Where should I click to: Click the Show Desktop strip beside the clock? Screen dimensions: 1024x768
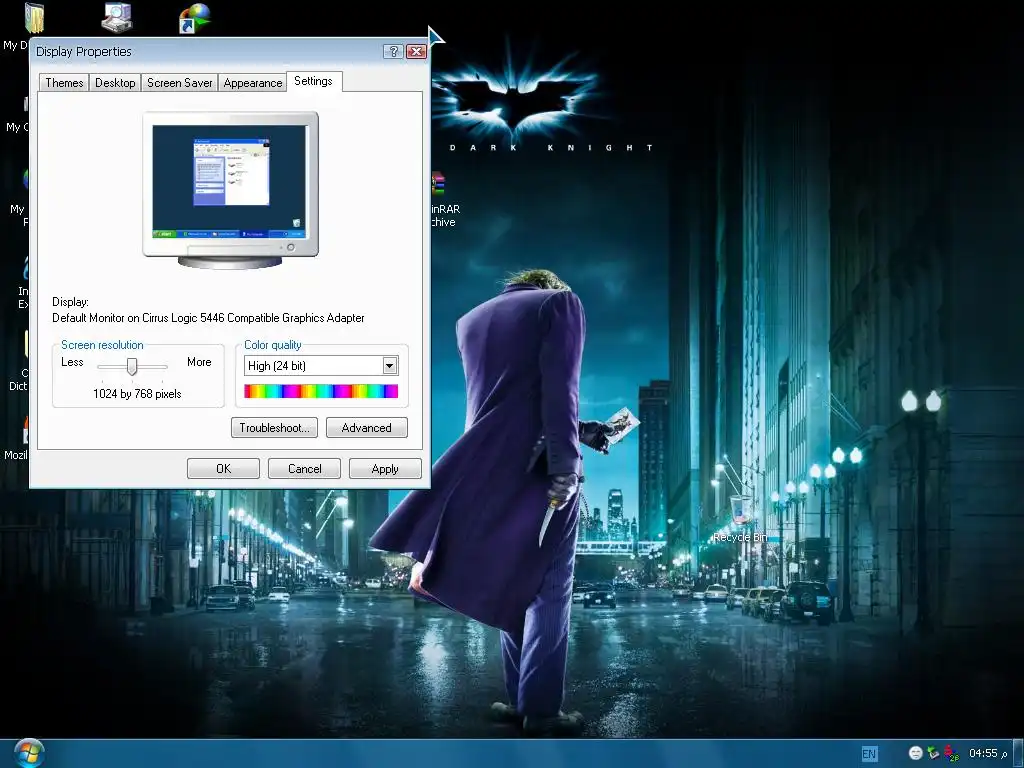coord(1017,754)
